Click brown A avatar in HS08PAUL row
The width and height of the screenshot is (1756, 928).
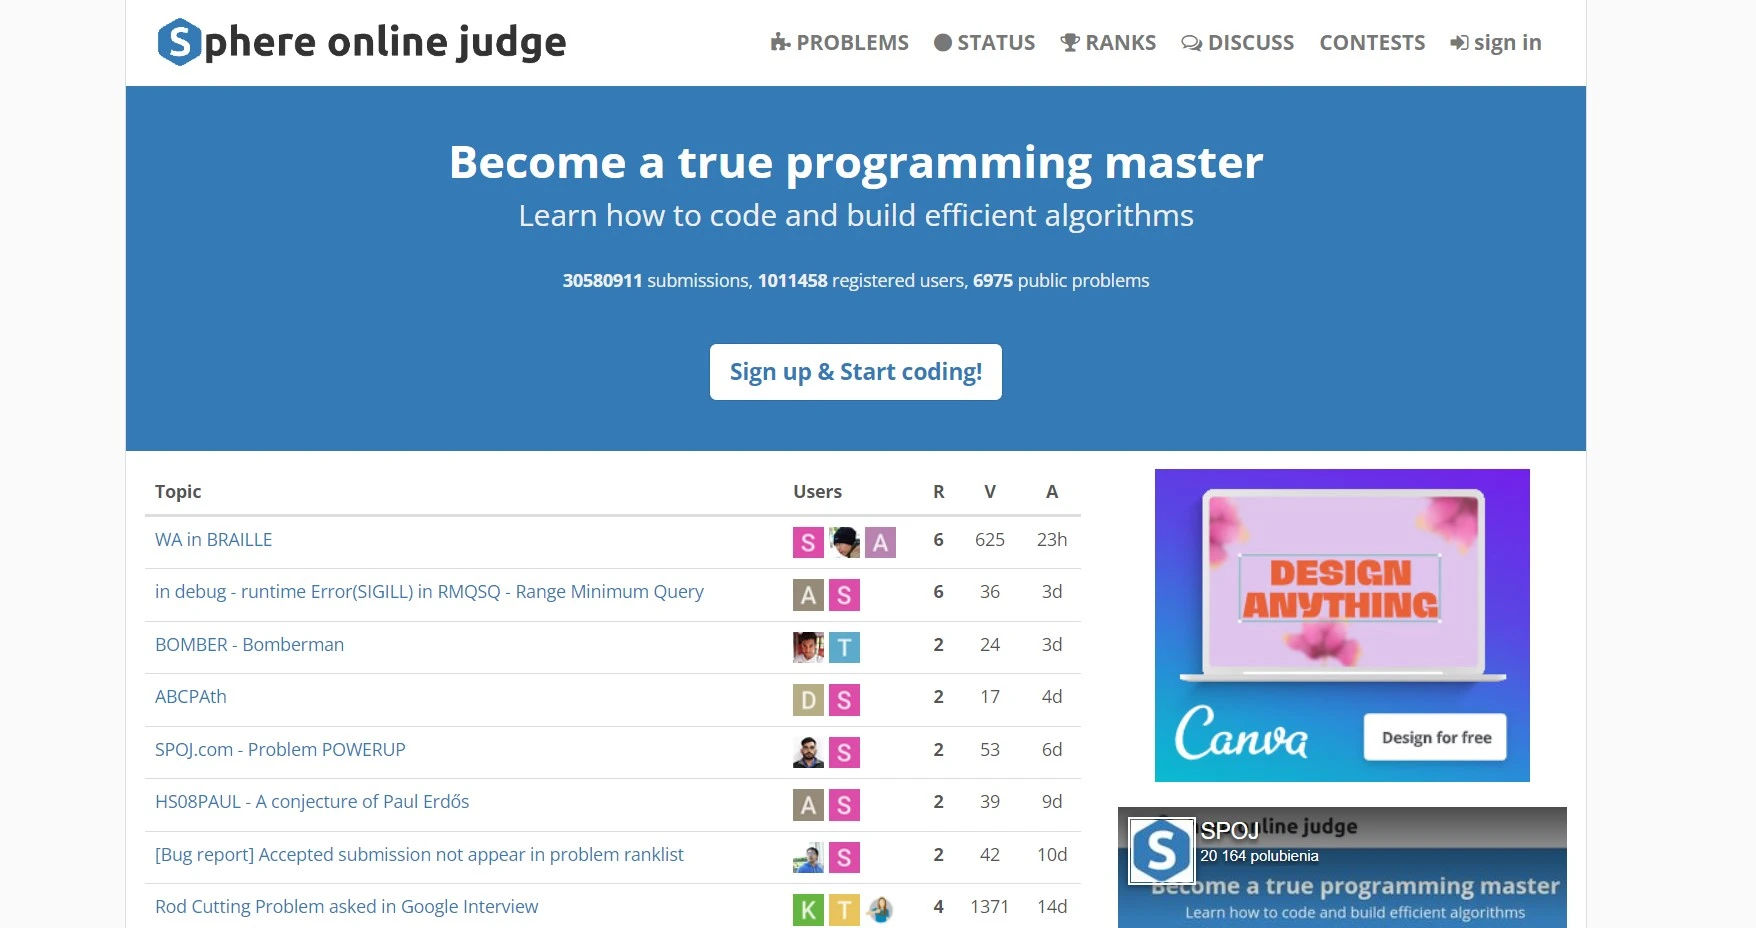click(x=809, y=805)
